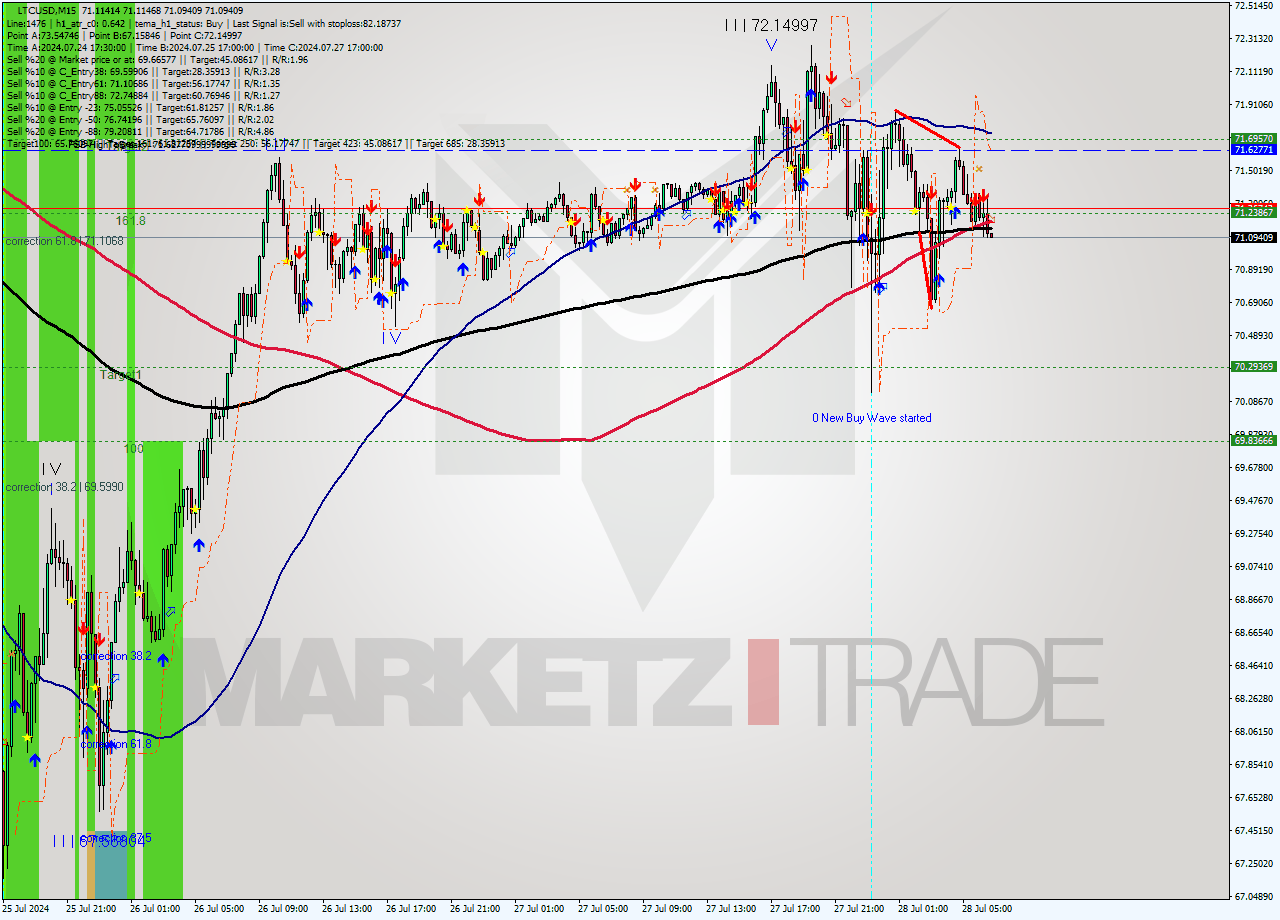Click the '28 Jul 01:00' time label
Viewport: 1280px width, 920px height.
click(923, 909)
